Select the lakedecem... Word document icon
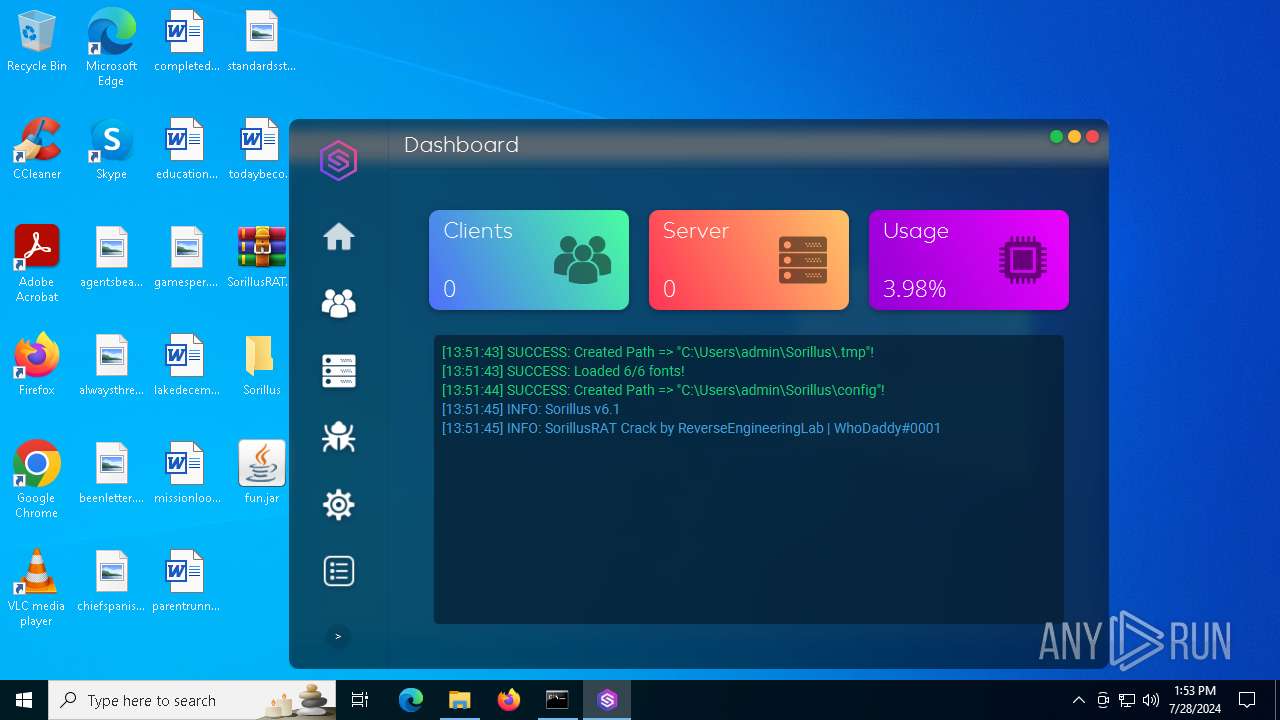 click(x=186, y=365)
